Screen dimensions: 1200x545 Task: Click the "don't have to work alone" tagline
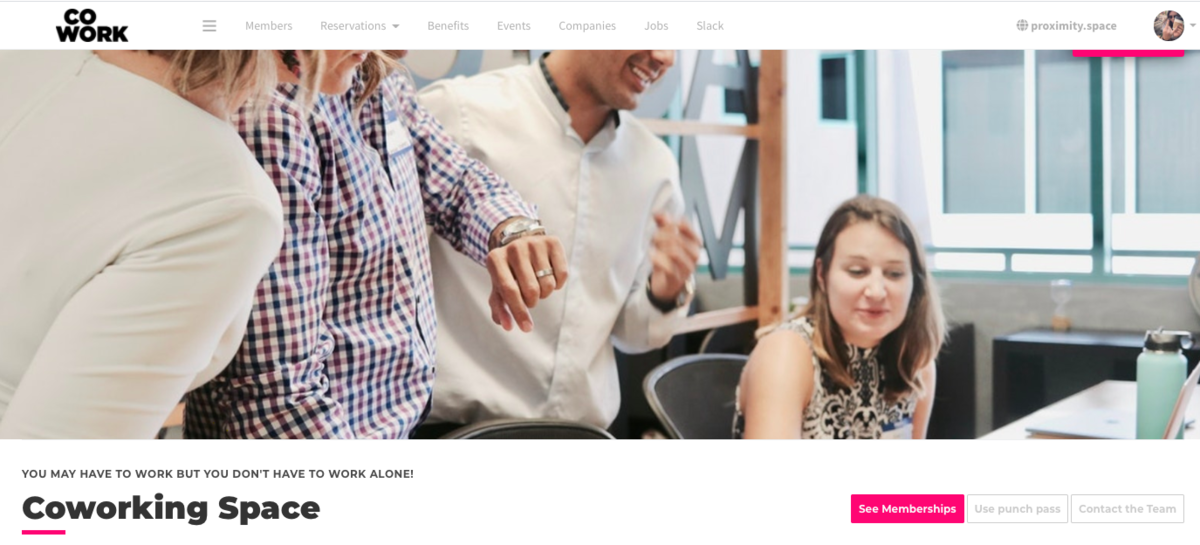click(218, 474)
